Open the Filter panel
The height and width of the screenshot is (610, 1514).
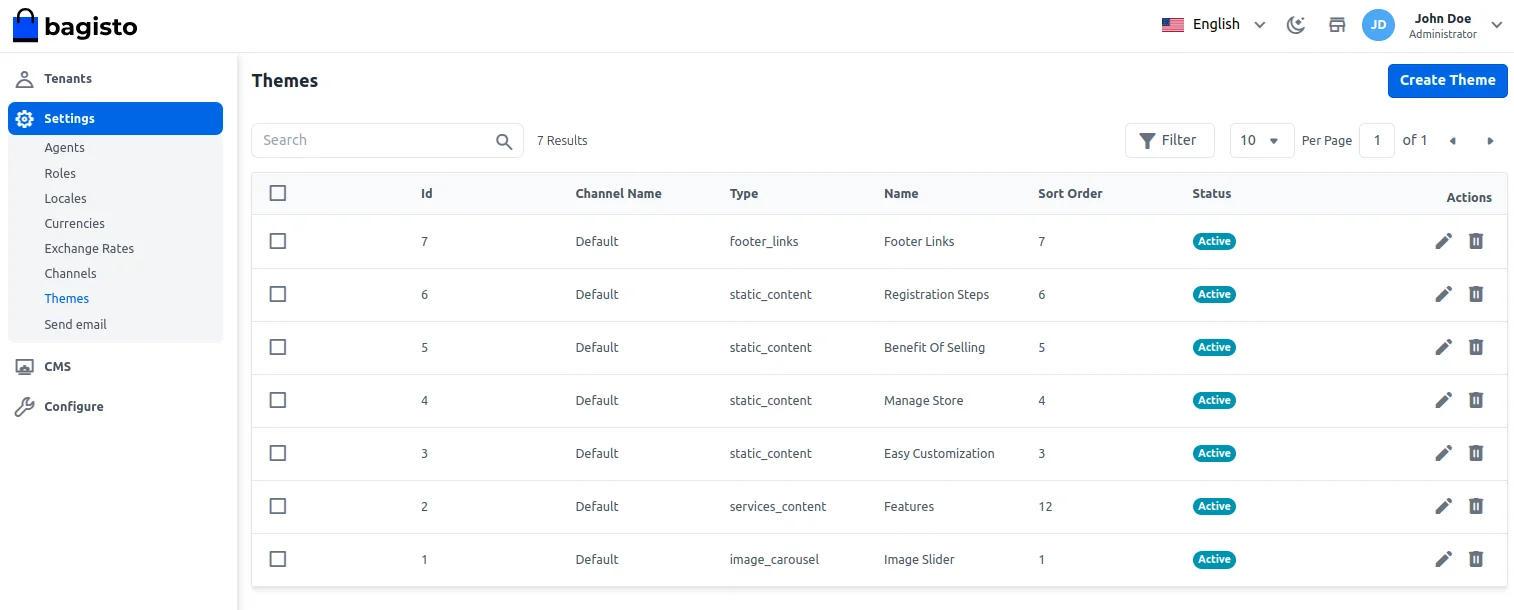click(x=1169, y=141)
